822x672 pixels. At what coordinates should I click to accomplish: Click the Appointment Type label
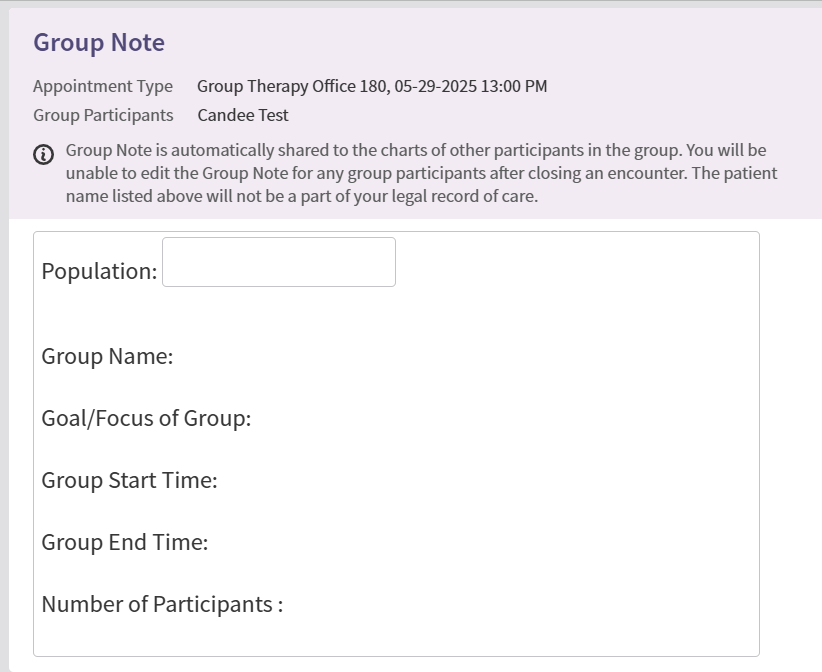[103, 86]
